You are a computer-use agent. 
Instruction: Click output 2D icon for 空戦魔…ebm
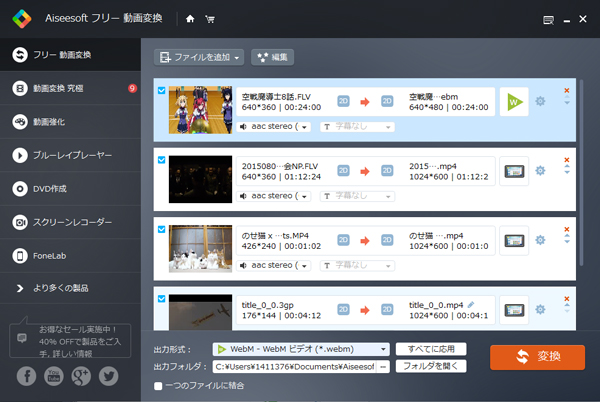387,101
